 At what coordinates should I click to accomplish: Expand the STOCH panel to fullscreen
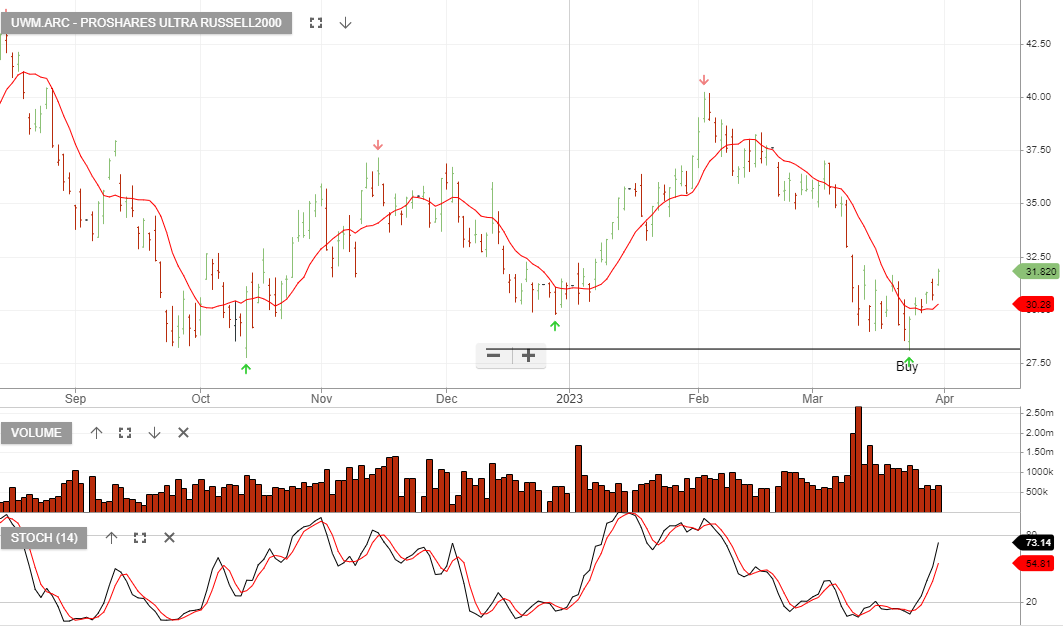pos(139,537)
